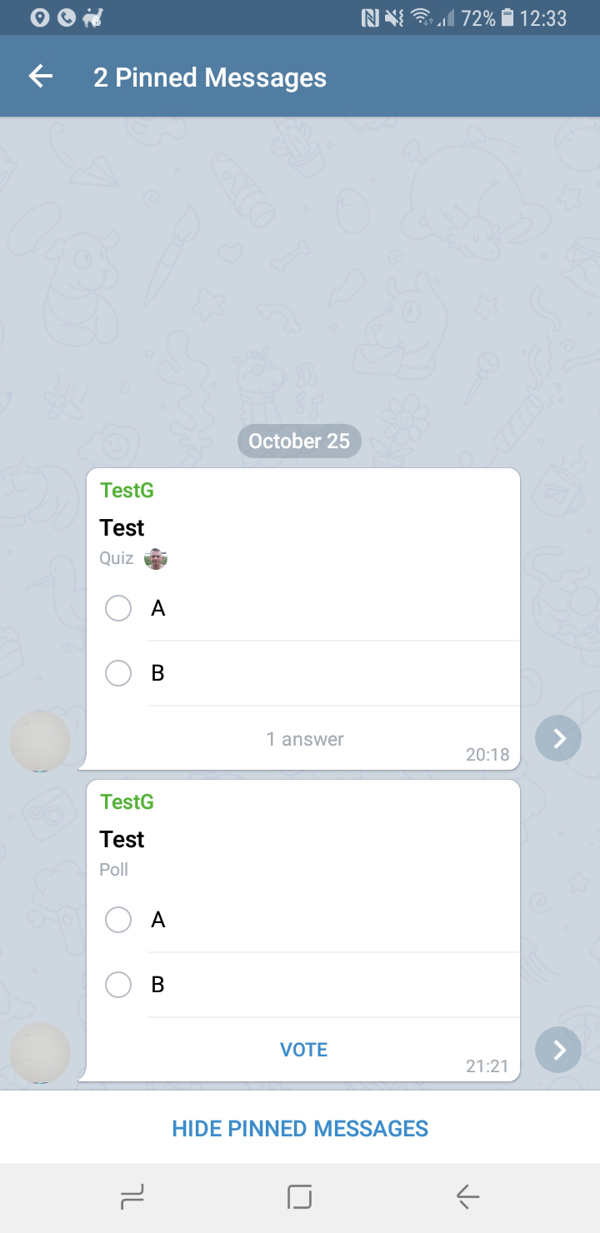This screenshot has width=600, height=1233.
Task: Tap VOTE on the poll
Action: 304,1049
